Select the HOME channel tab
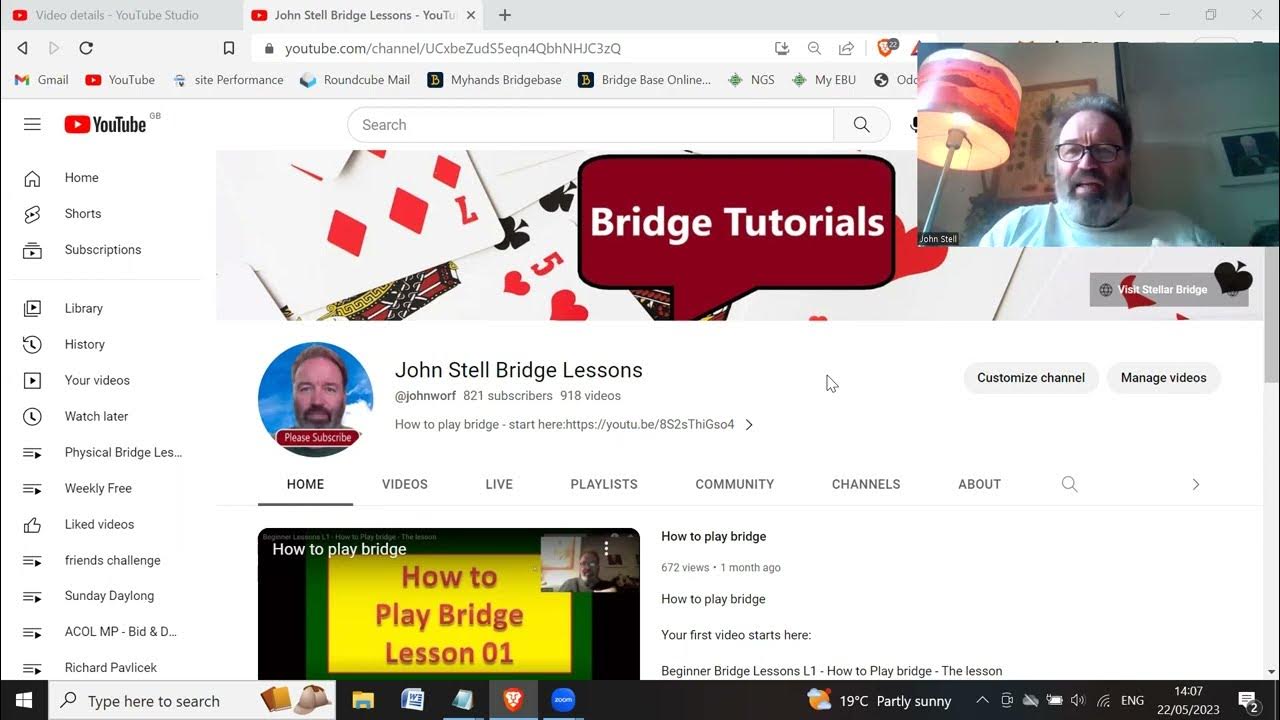Viewport: 1280px width, 720px height. pyautogui.click(x=305, y=484)
